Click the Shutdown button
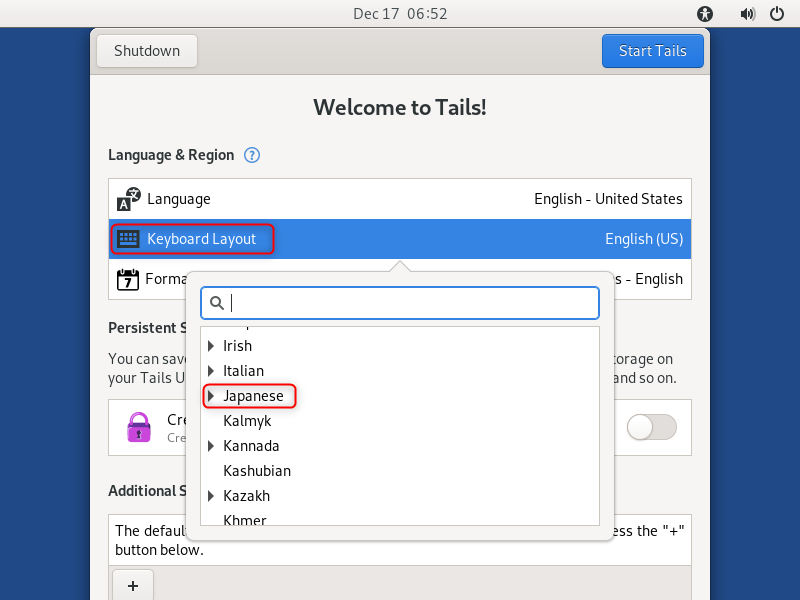Viewport: 800px width, 600px height. point(147,51)
